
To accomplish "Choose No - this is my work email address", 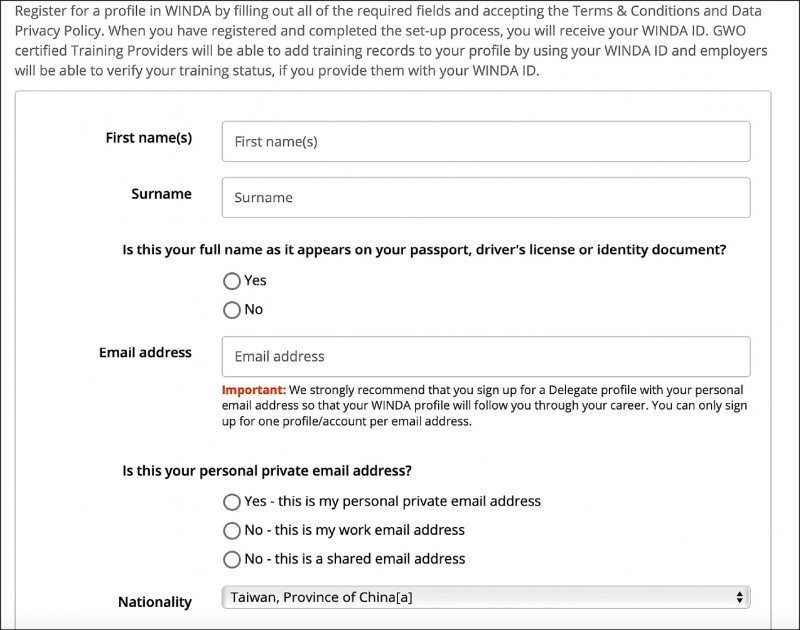I will [x=232, y=531].
